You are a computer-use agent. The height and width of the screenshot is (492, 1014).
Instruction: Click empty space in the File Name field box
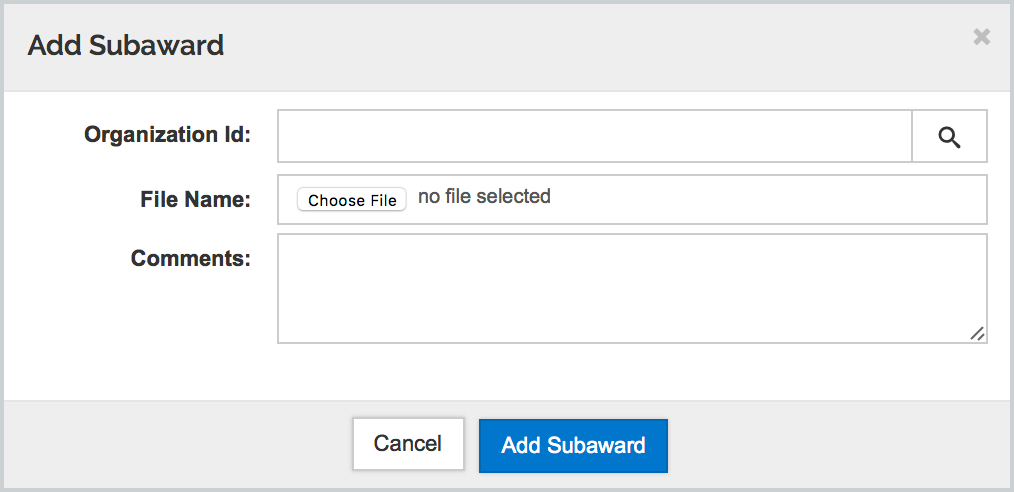click(x=770, y=199)
